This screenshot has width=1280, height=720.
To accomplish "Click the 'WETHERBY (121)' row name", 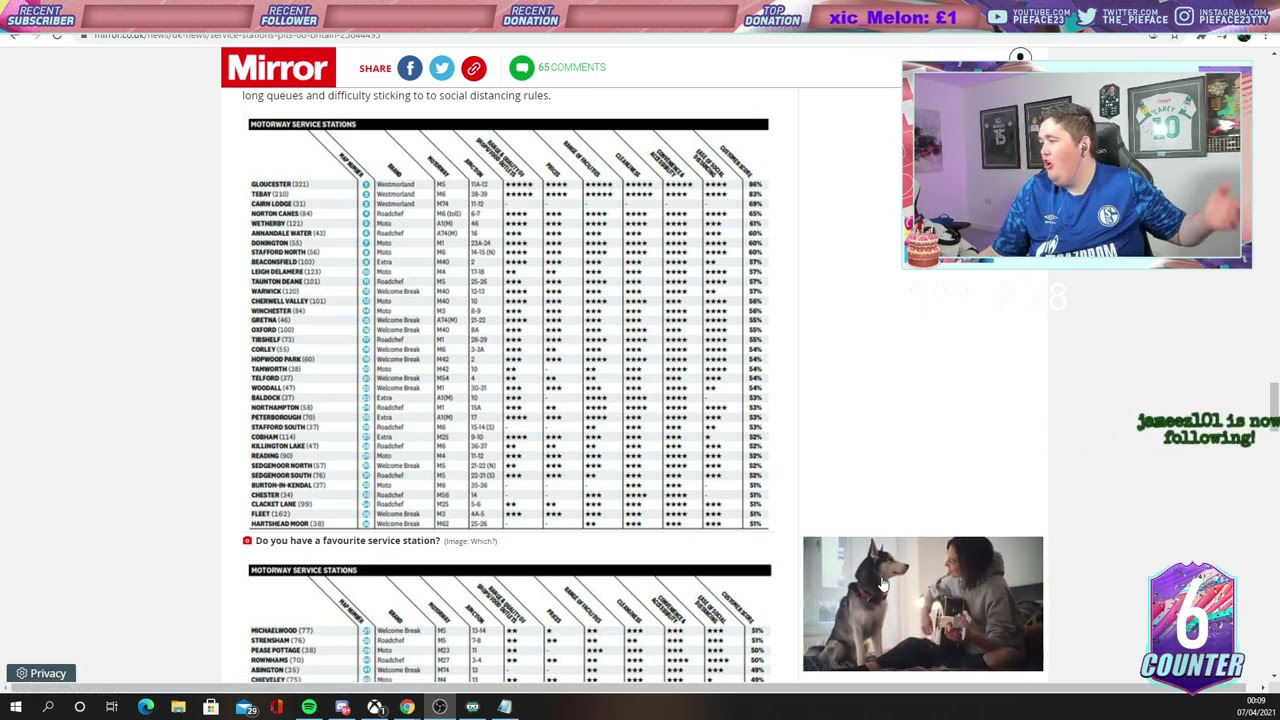I will pyautogui.click(x=277, y=223).
